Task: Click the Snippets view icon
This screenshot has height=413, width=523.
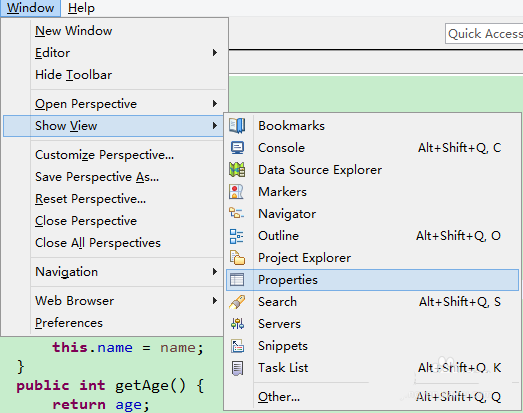Action: pyautogui.click(x=237, y=346)
